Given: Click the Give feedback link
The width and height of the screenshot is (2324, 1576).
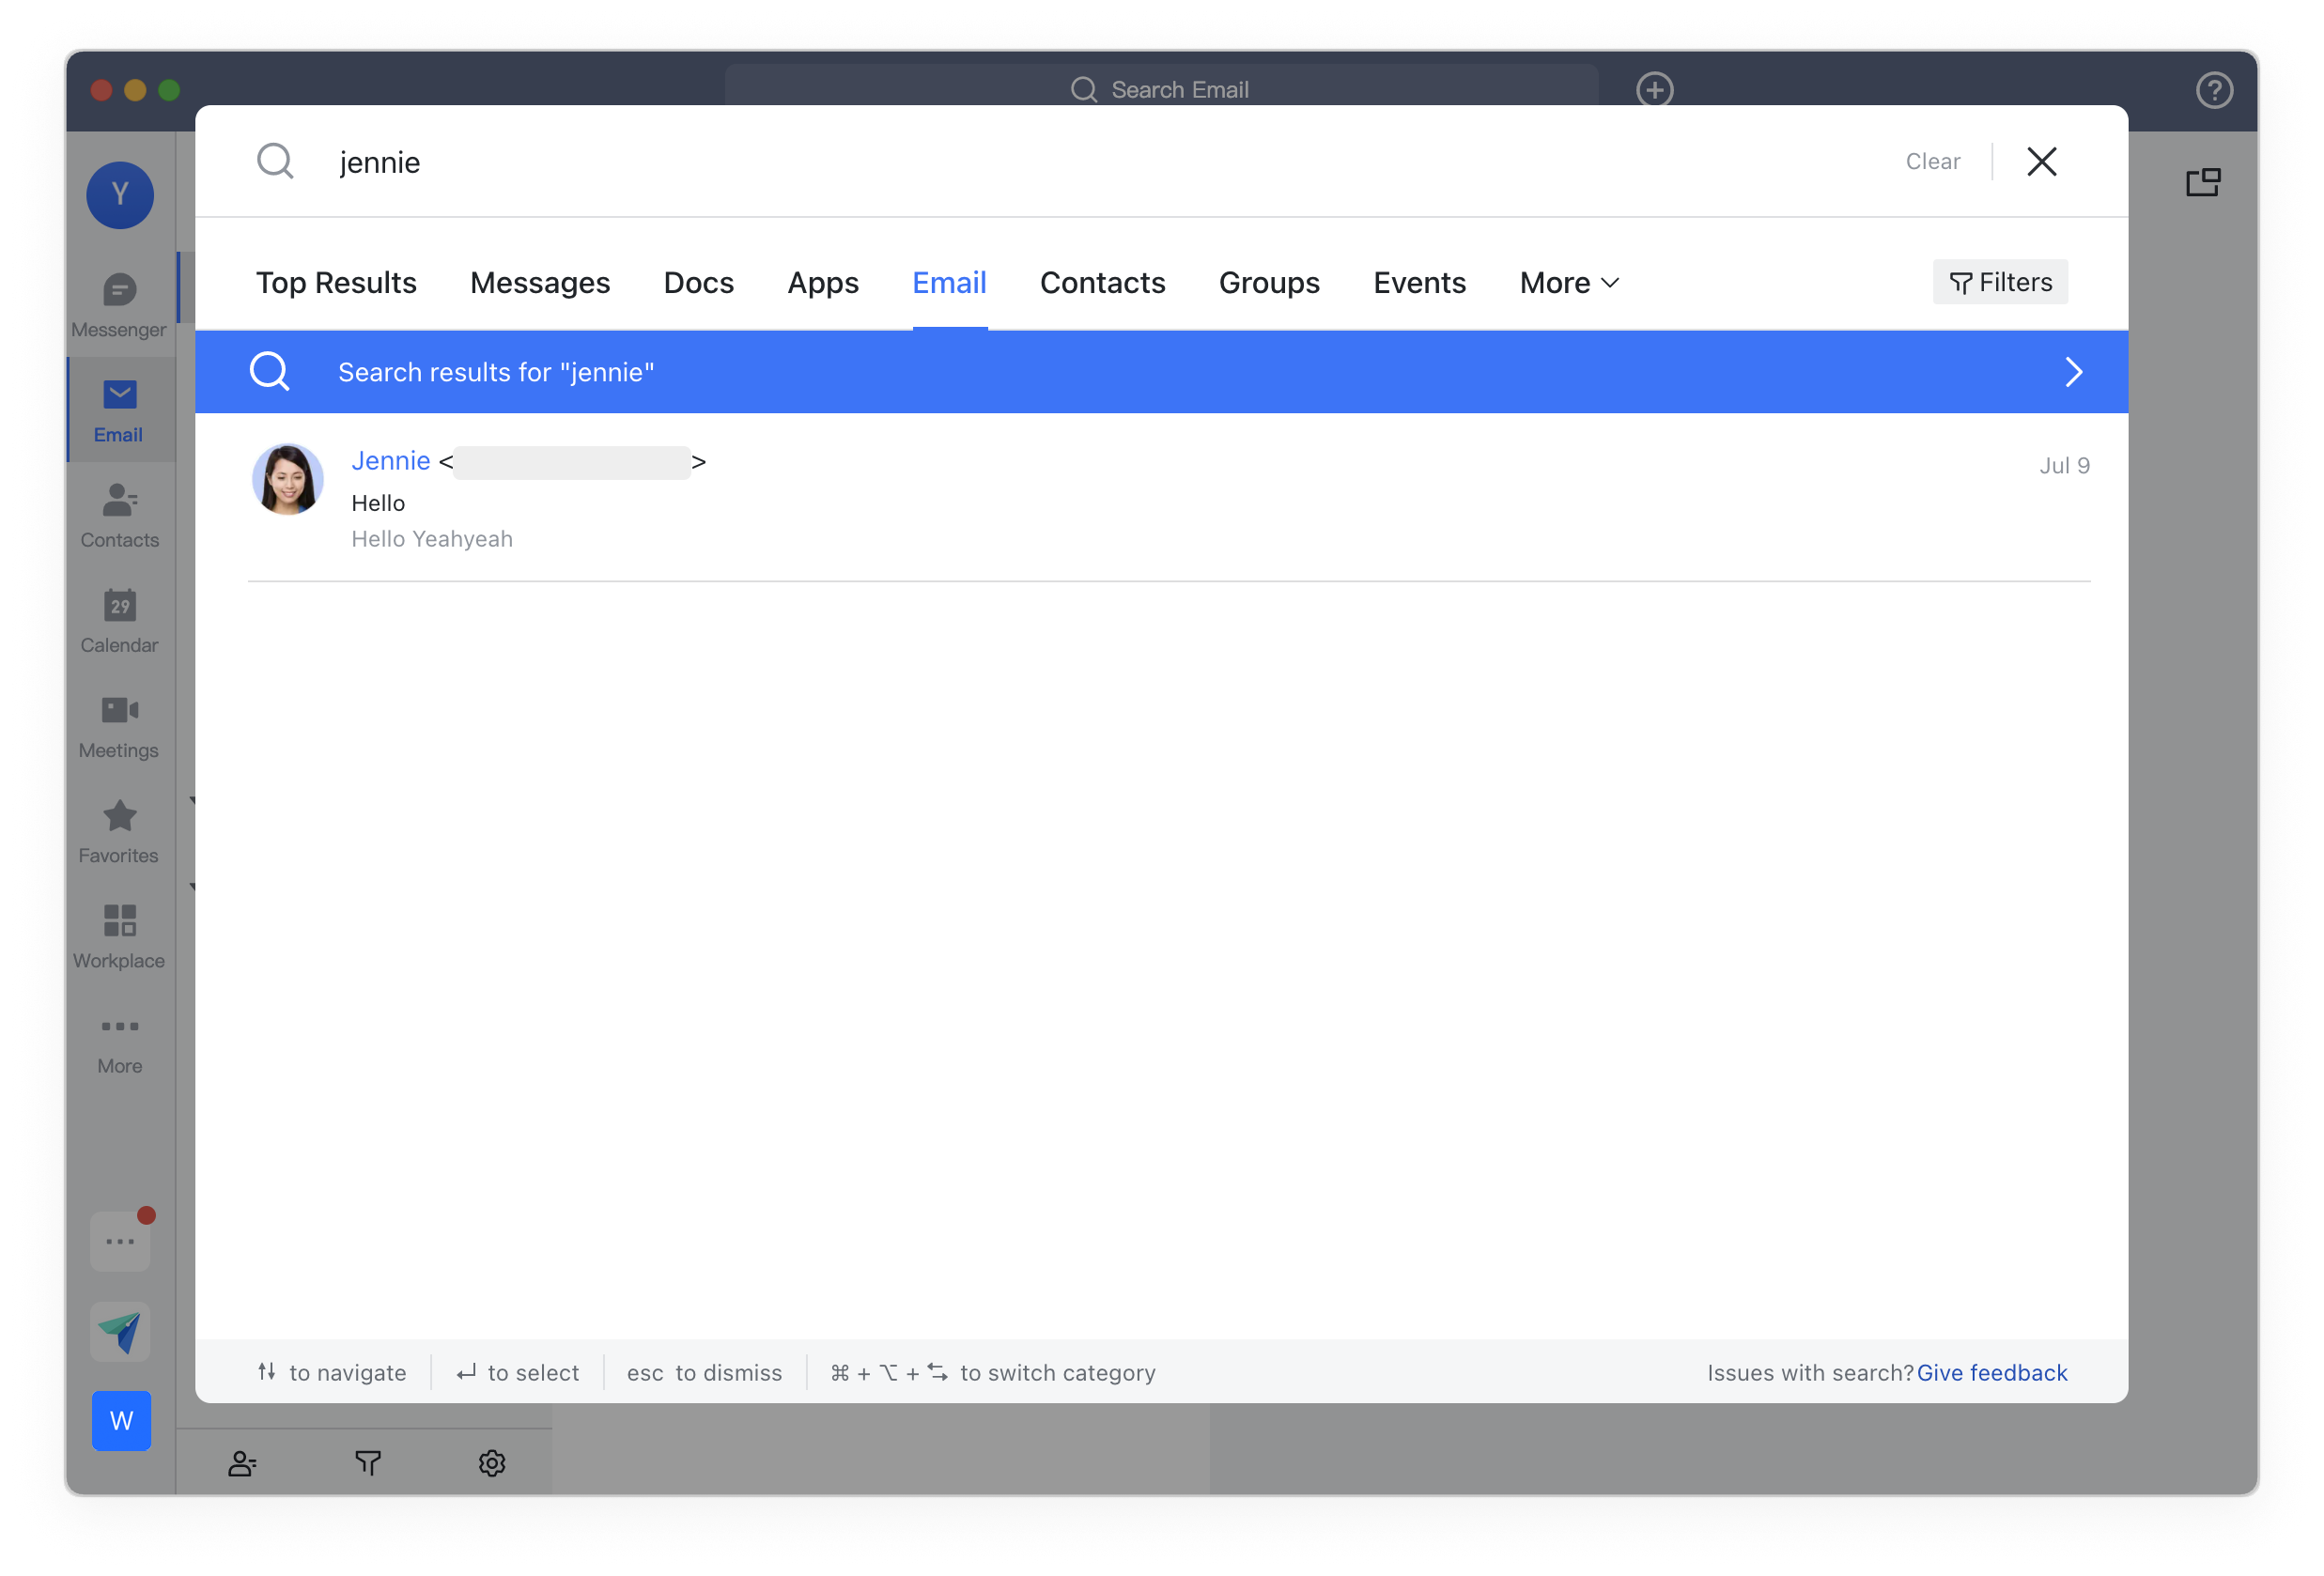Looking at the screenshot, I should pos(1991,1372).
